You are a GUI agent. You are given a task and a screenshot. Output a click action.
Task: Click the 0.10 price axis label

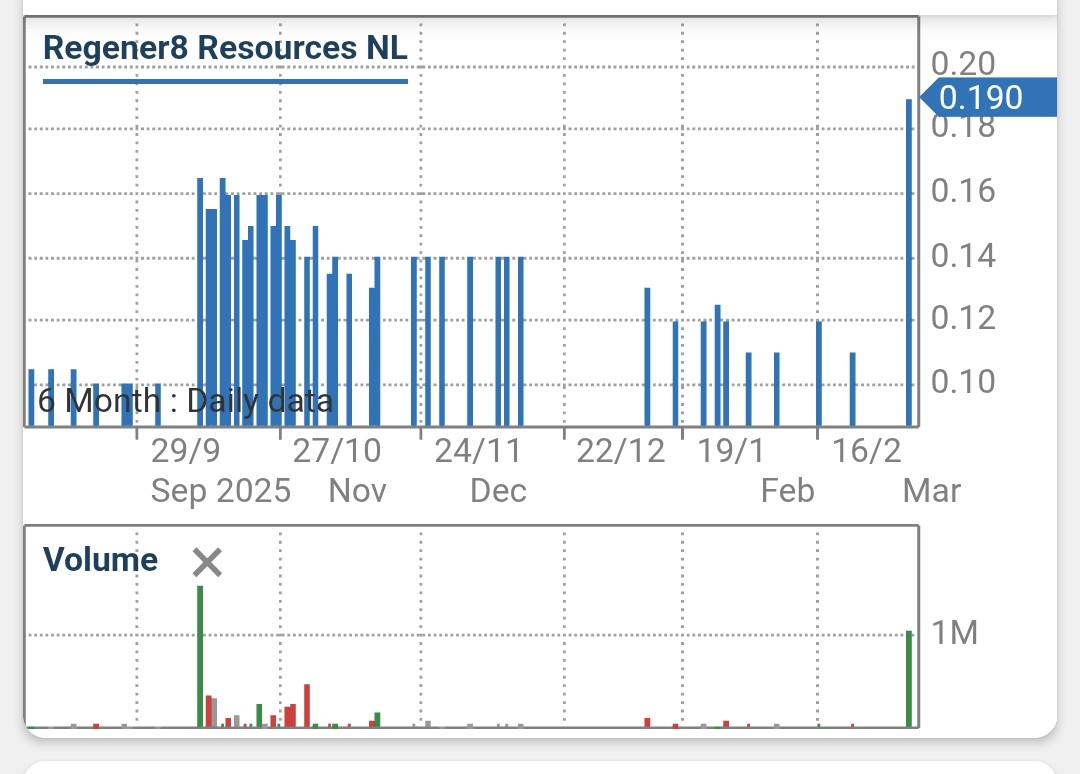(x=963, y=381)
